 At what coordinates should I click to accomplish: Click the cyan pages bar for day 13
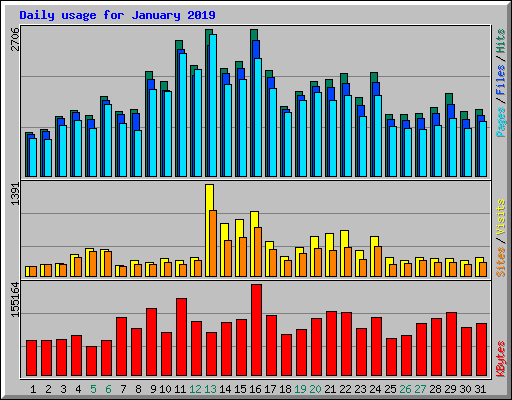tap(213, 105)
